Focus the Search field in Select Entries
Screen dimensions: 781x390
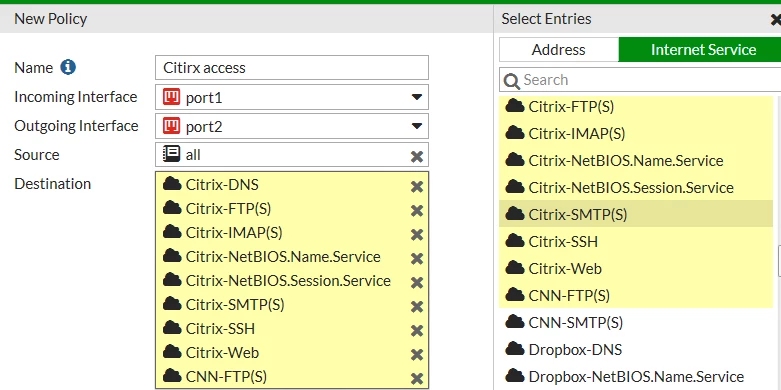click(640, 80)
